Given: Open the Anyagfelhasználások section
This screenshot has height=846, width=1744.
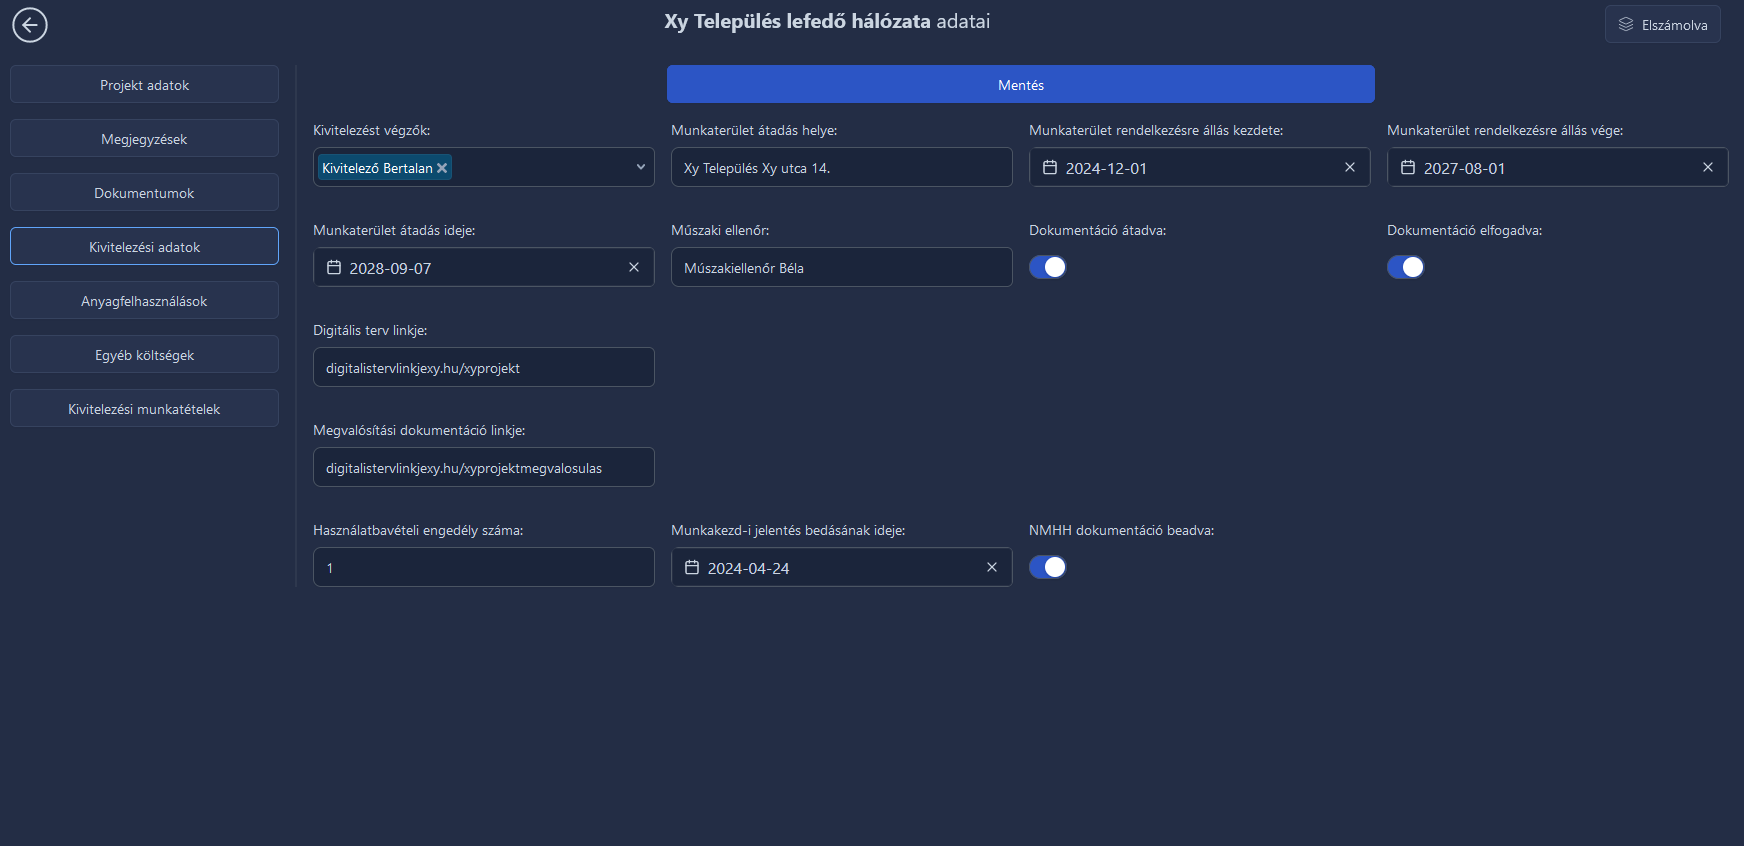Looking at the screenshot, I should [144, 301].
